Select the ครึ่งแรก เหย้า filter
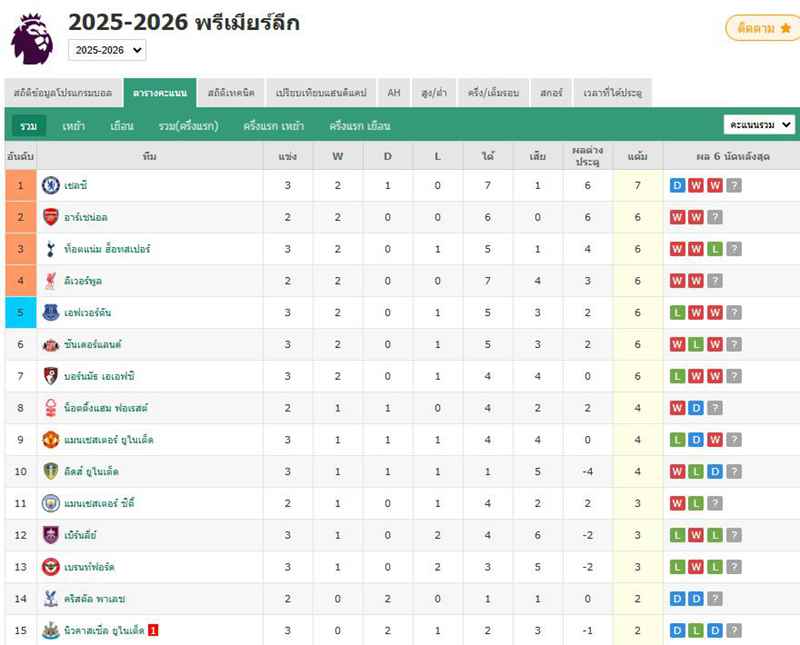This screenshot has height=645, width=800. point(273,126)
